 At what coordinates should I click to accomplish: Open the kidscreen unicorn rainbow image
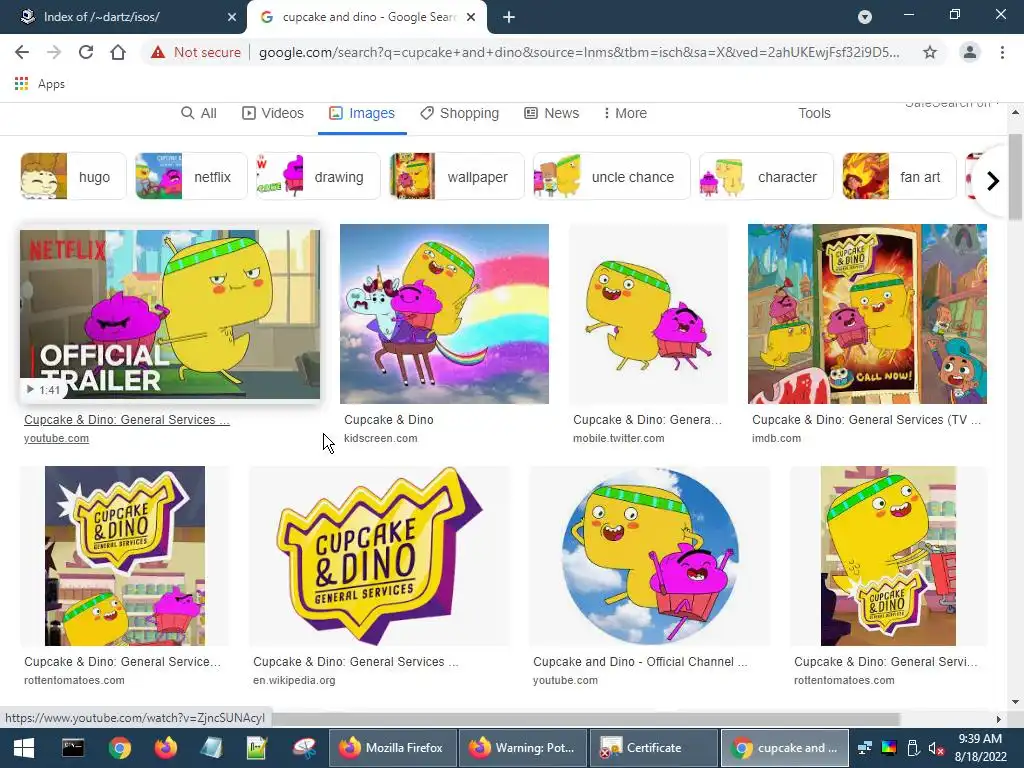coord(444,314)
